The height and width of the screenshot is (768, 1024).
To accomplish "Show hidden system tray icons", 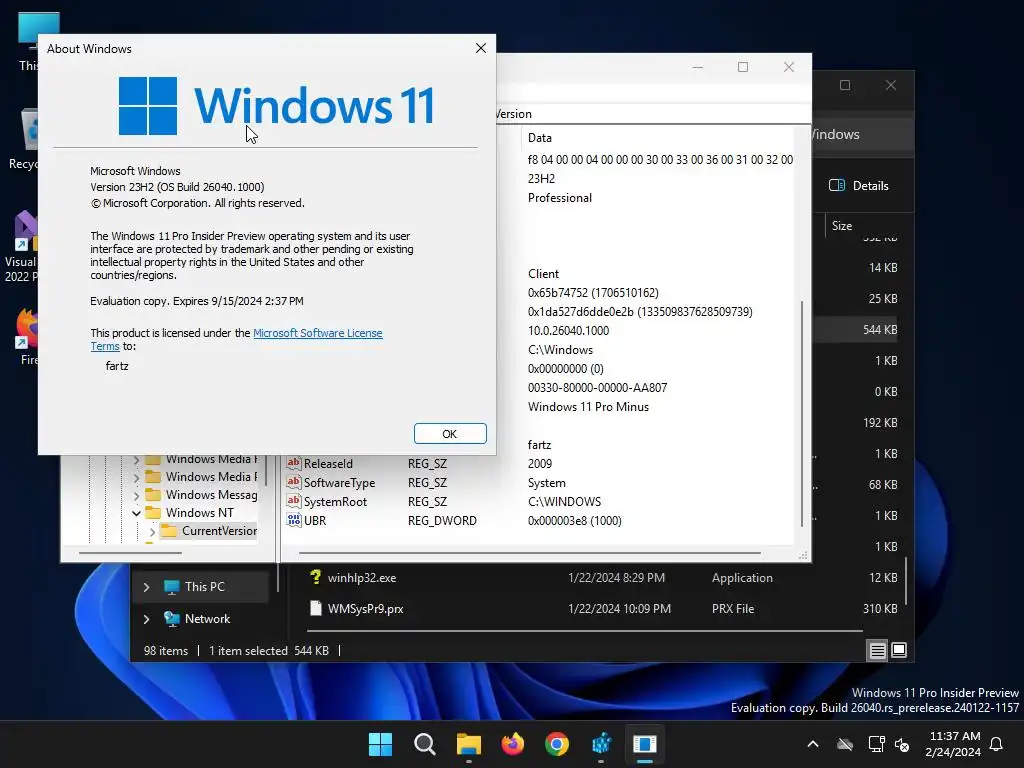I will pos(813,744).
